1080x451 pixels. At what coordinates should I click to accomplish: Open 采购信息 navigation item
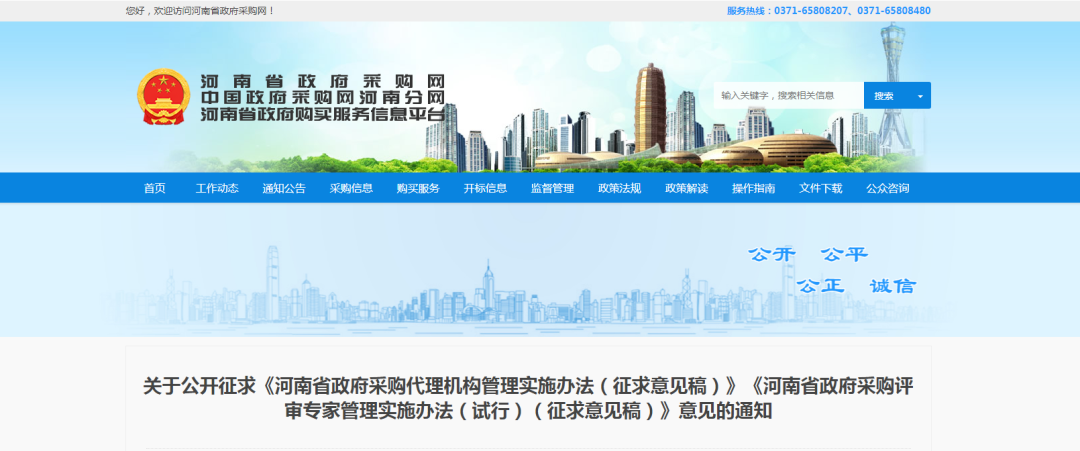pos(351,188)
